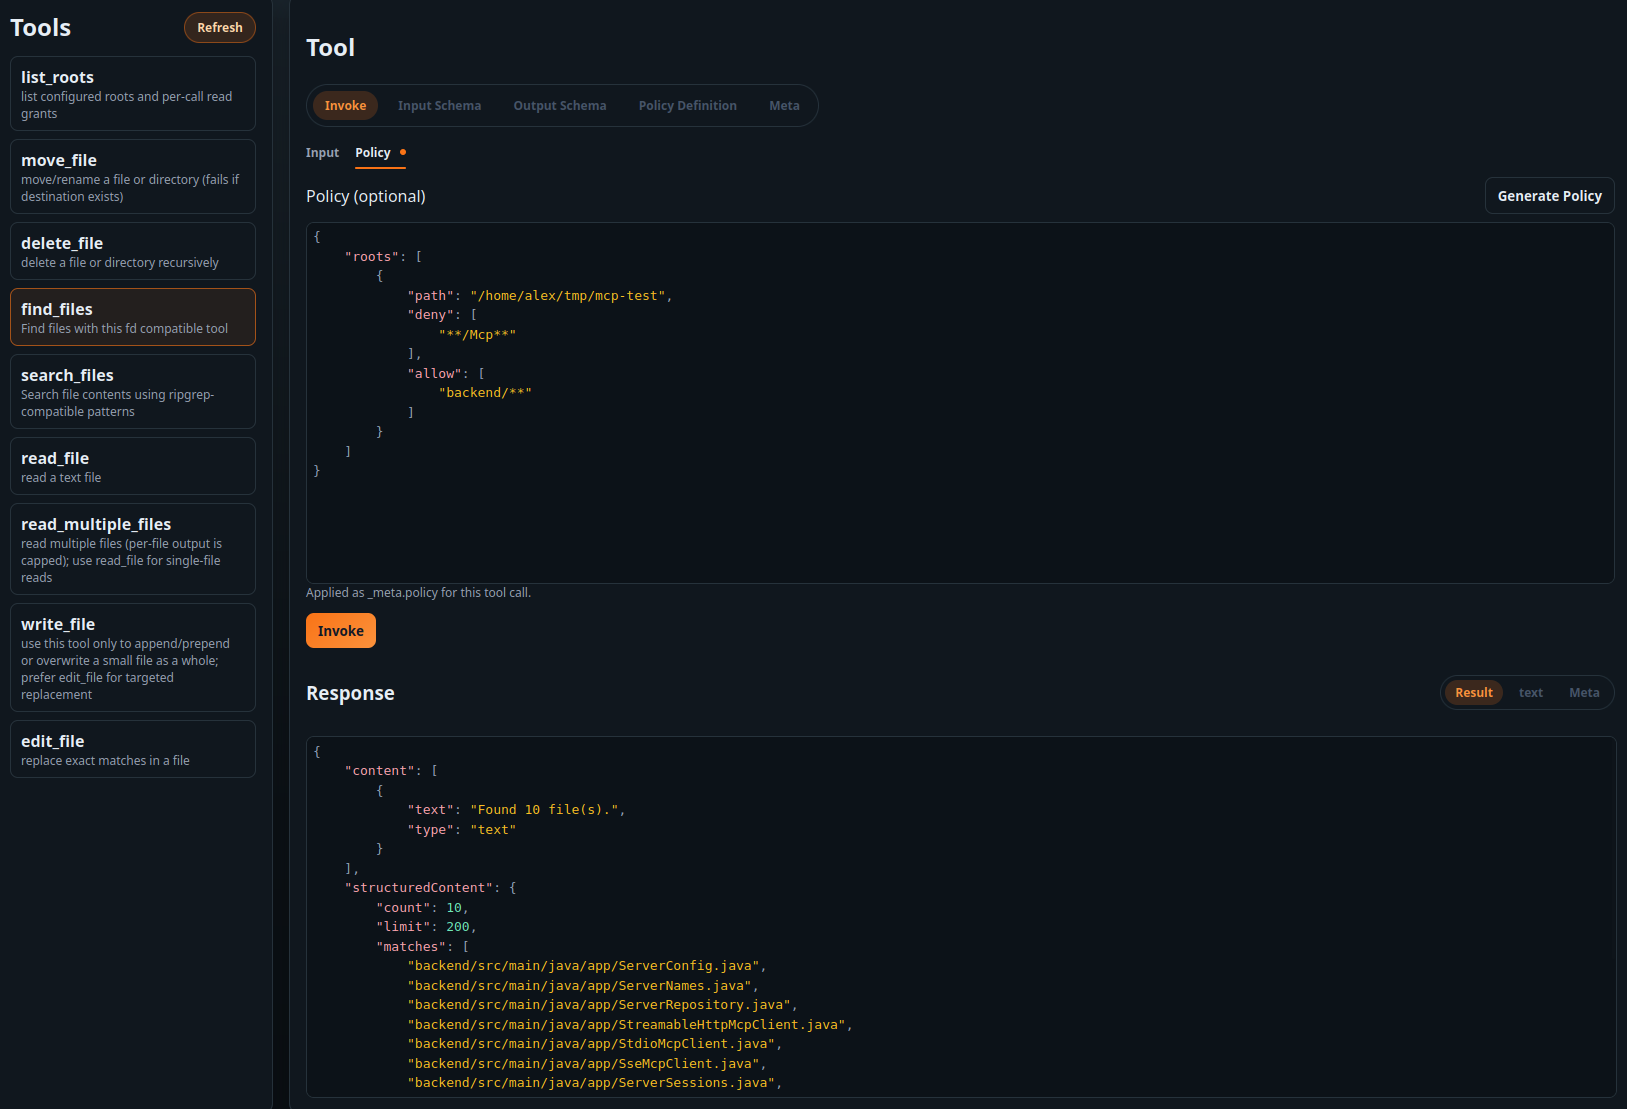Switch to the Input sub-tab
Screen dimensions: 1627x1109
coord(322,152)
